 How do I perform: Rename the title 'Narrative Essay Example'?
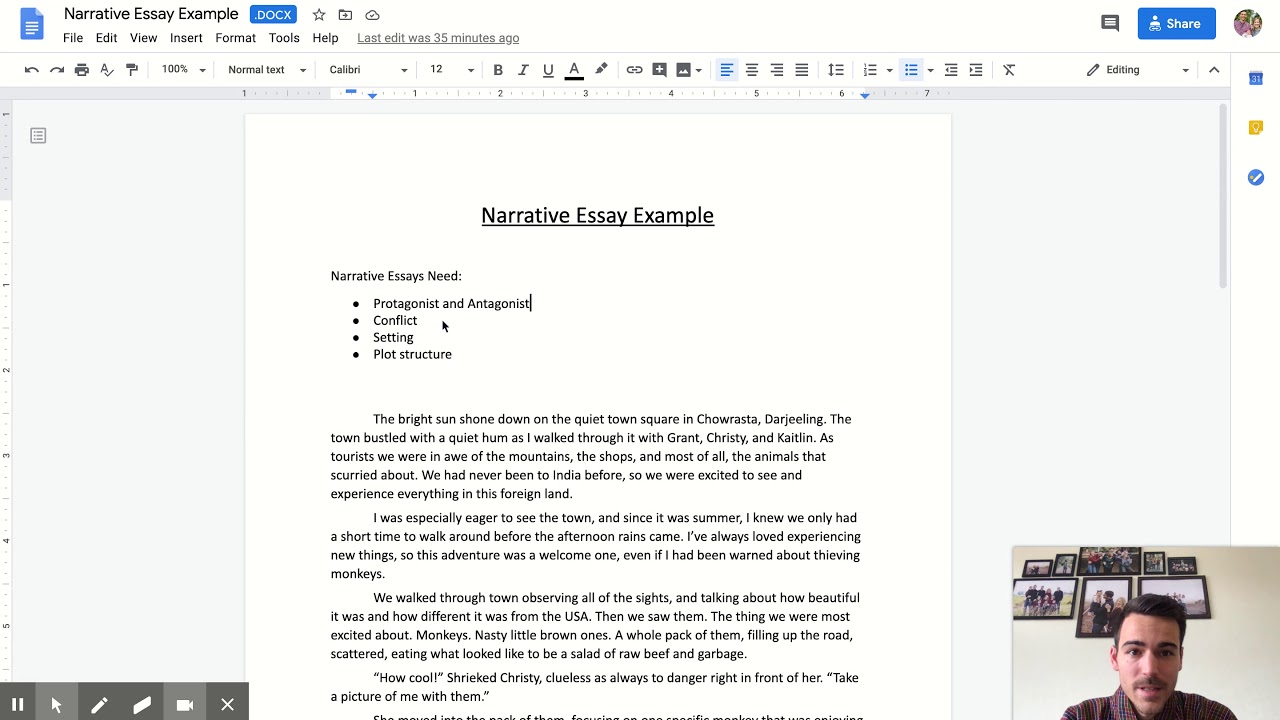pos(151,14)
